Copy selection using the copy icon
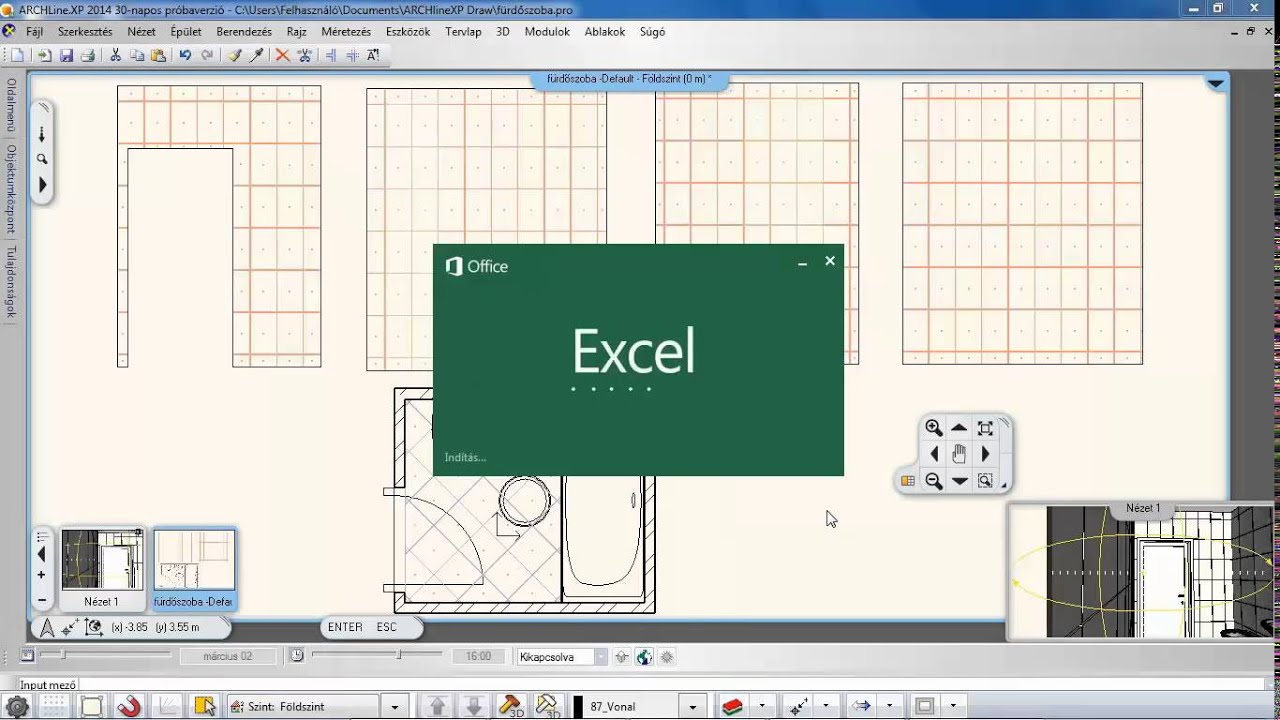Image resolution: width=1280 pixels, height=720 pixels. coord(137,55)
